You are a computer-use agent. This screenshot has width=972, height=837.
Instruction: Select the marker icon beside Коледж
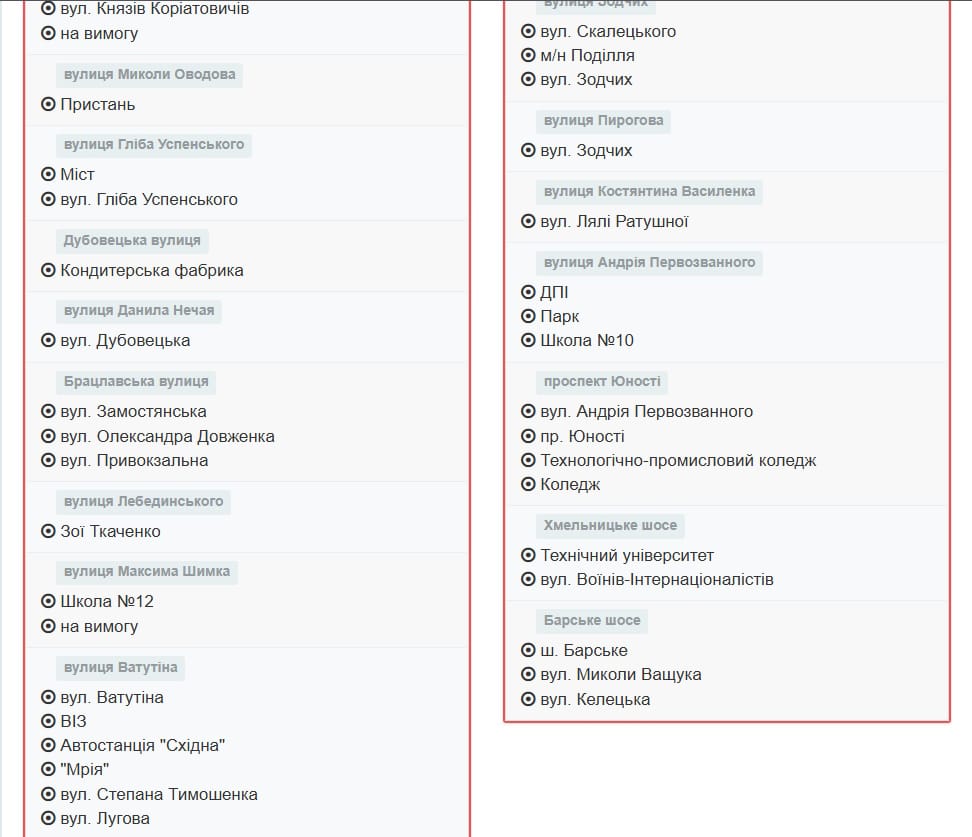(x=528, y=484)
